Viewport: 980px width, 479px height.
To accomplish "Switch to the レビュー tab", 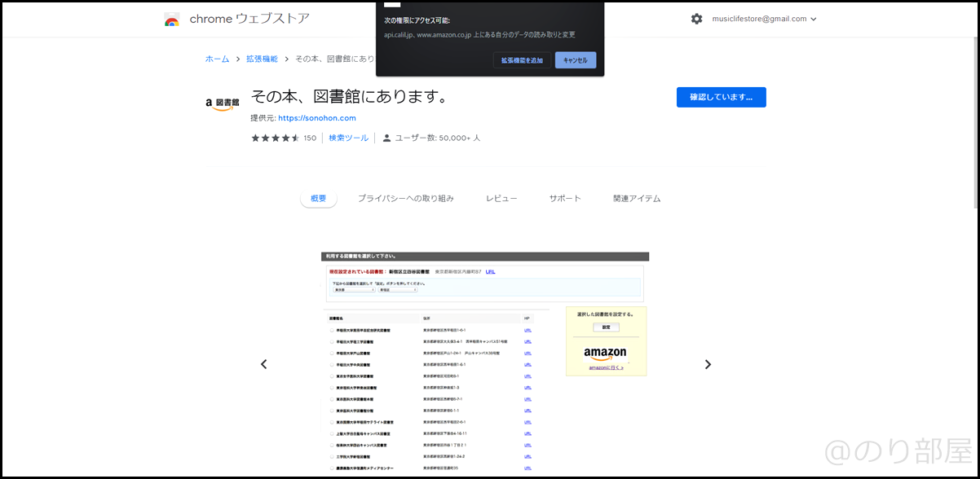I will [501, 199].
